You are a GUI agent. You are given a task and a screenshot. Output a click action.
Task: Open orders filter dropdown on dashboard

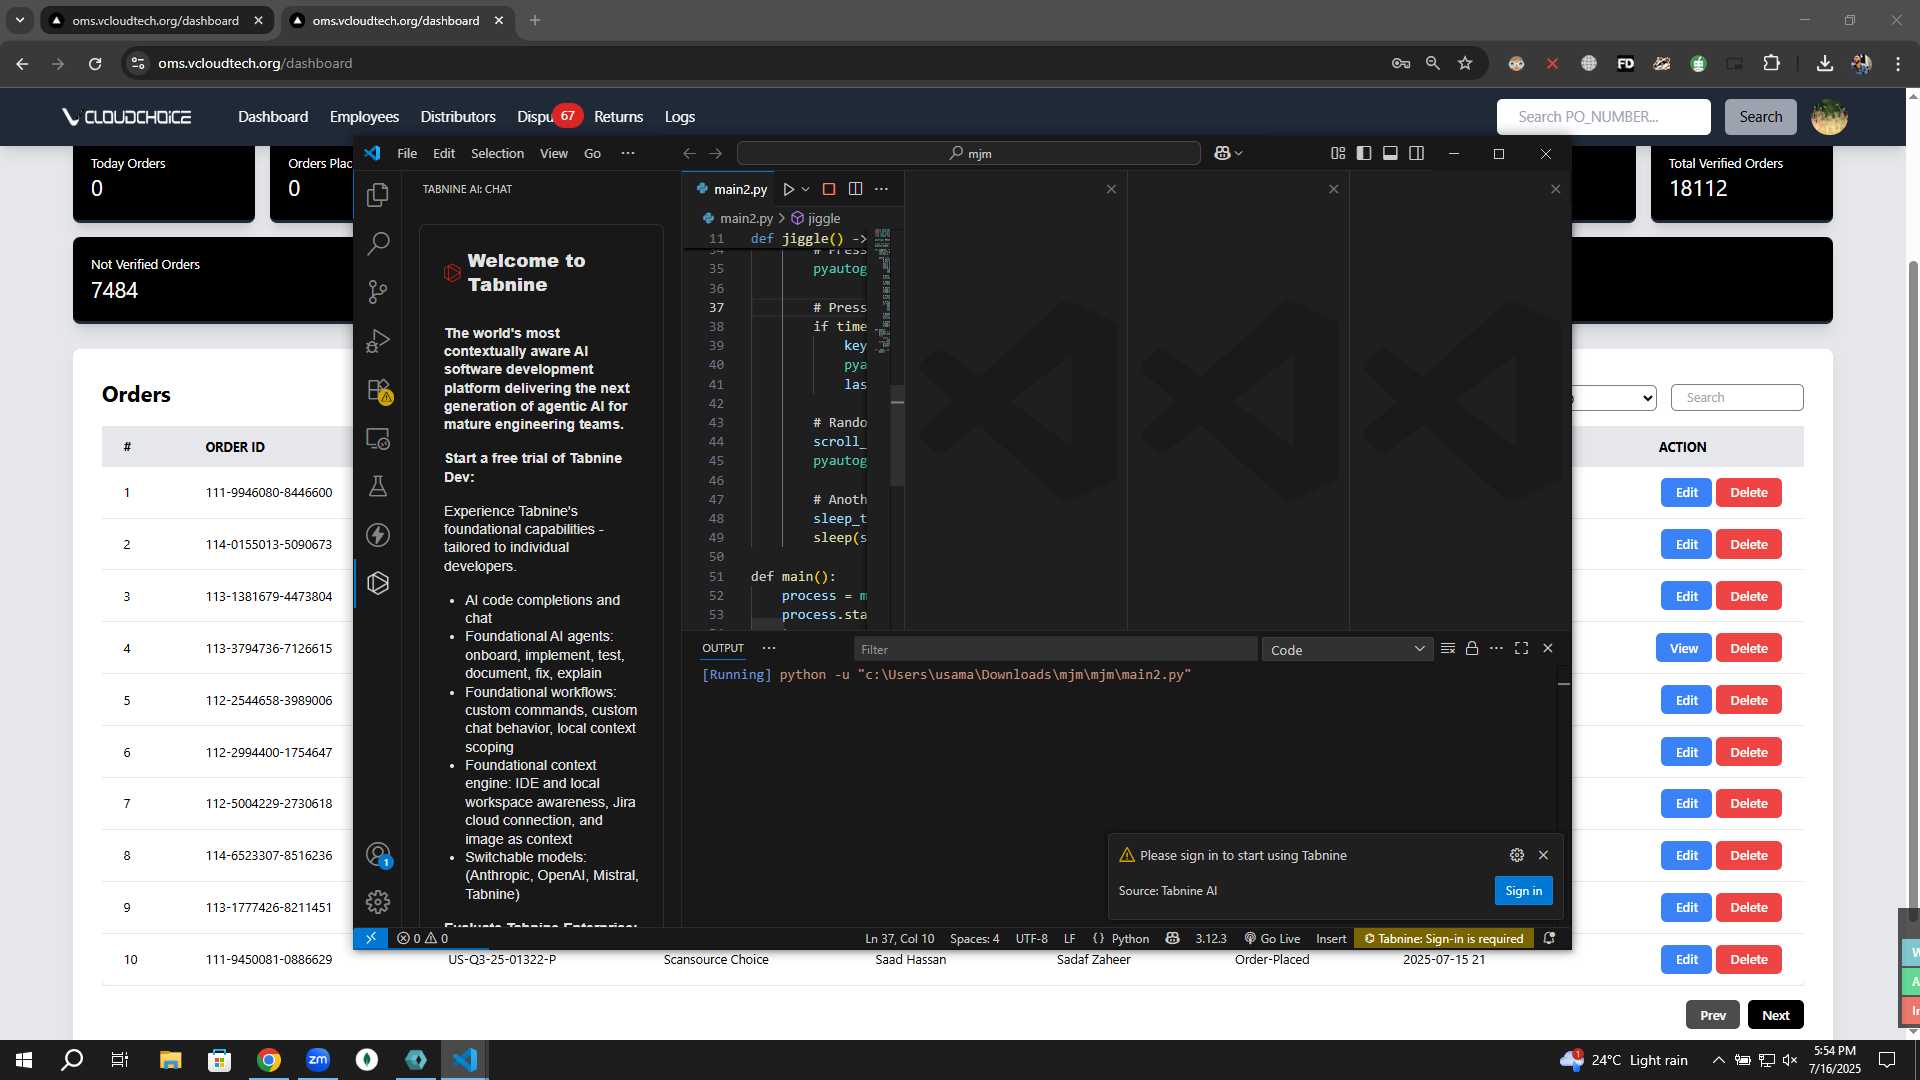[1614, 398]
